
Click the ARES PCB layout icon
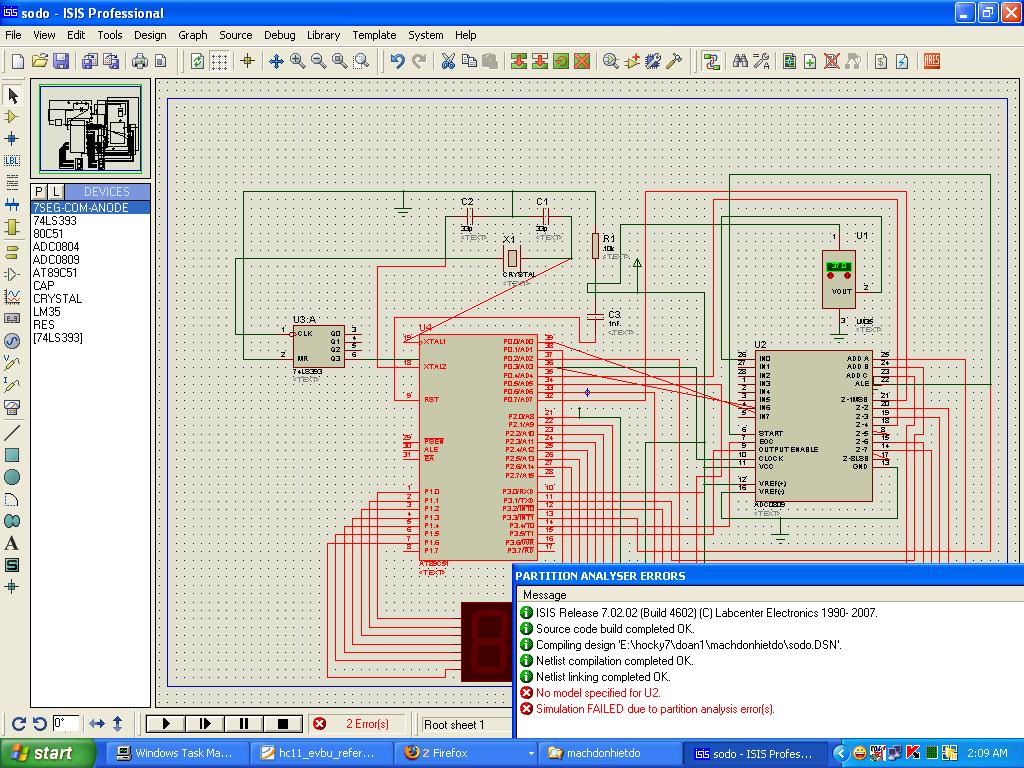point(932,61)
